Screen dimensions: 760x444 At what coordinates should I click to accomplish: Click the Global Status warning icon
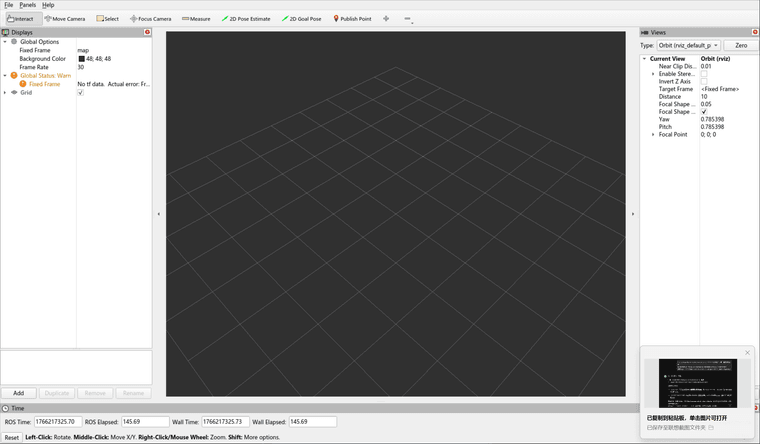tap(14, 76)
